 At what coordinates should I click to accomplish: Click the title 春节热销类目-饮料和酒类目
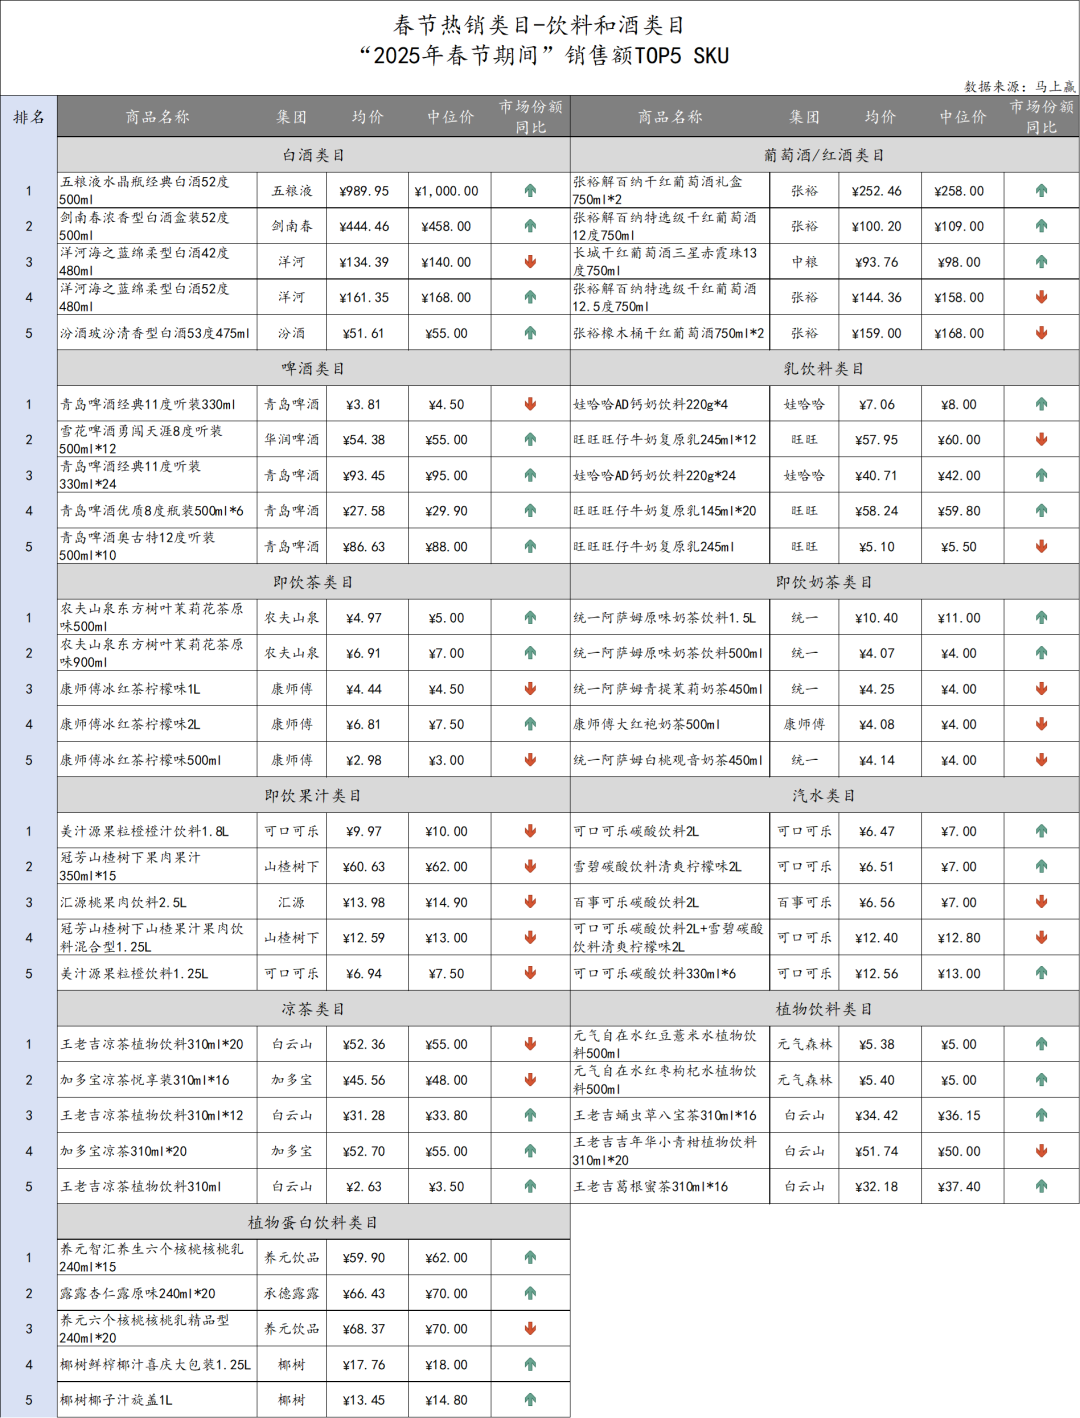coord(539,25)
